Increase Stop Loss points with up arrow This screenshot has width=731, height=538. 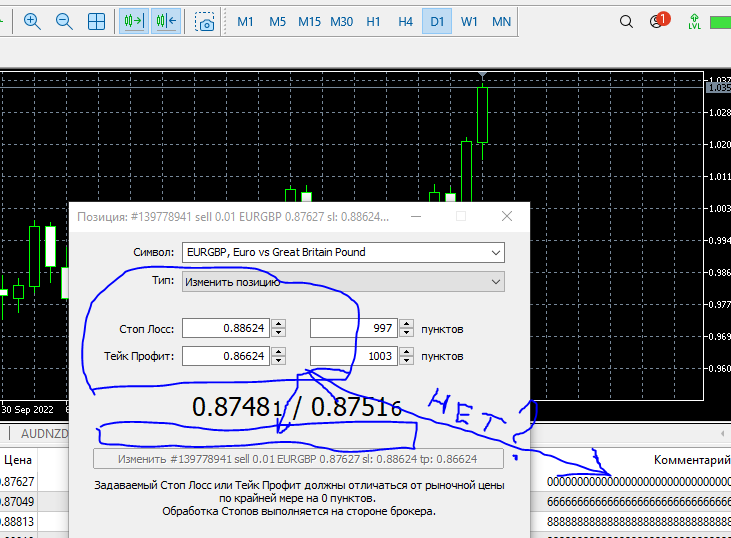(x=407, y=324)
